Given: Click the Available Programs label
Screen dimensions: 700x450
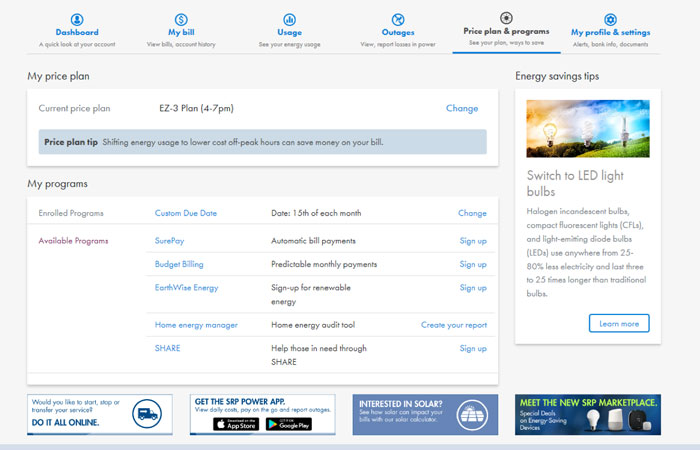Looking at the screenshot, I should (73, 241).
